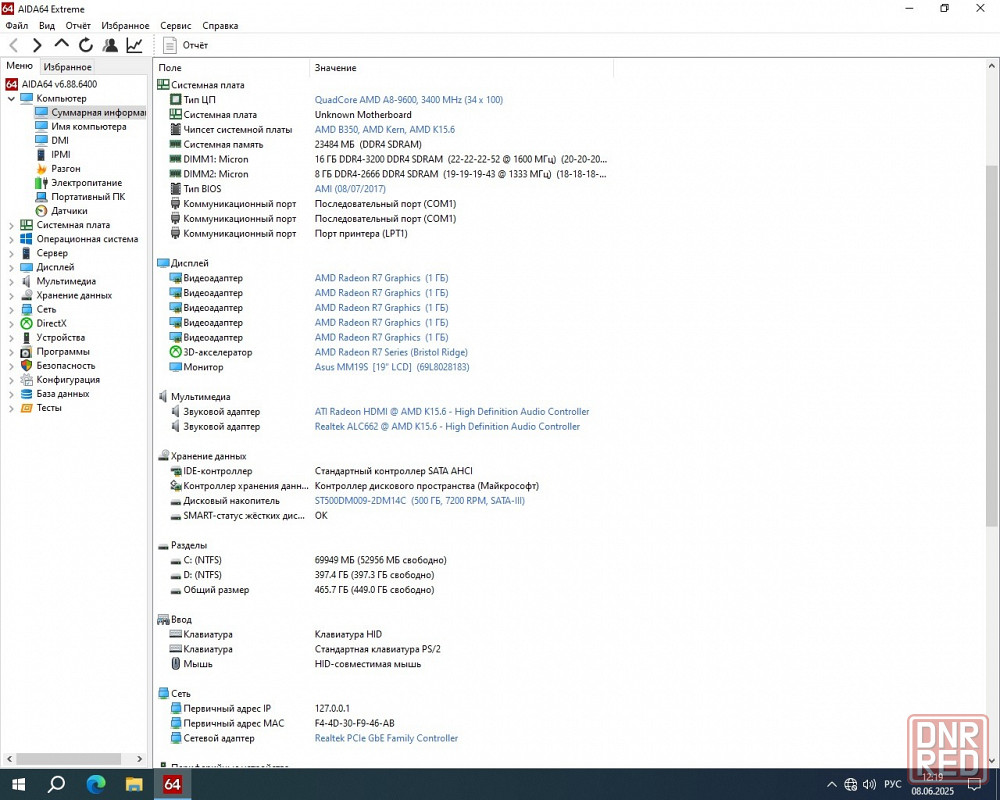Open taskbar search magnifier icon

coord(56,784)
